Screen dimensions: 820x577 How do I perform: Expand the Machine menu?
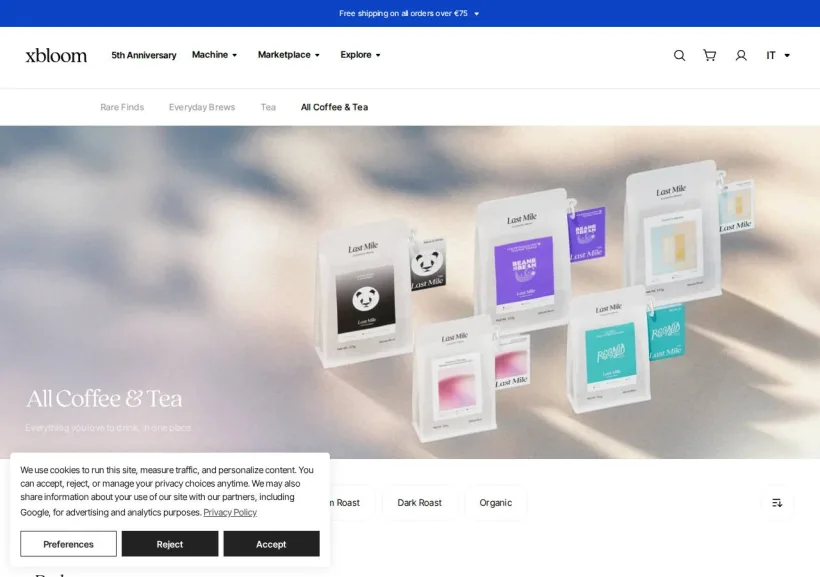(214, 55)
